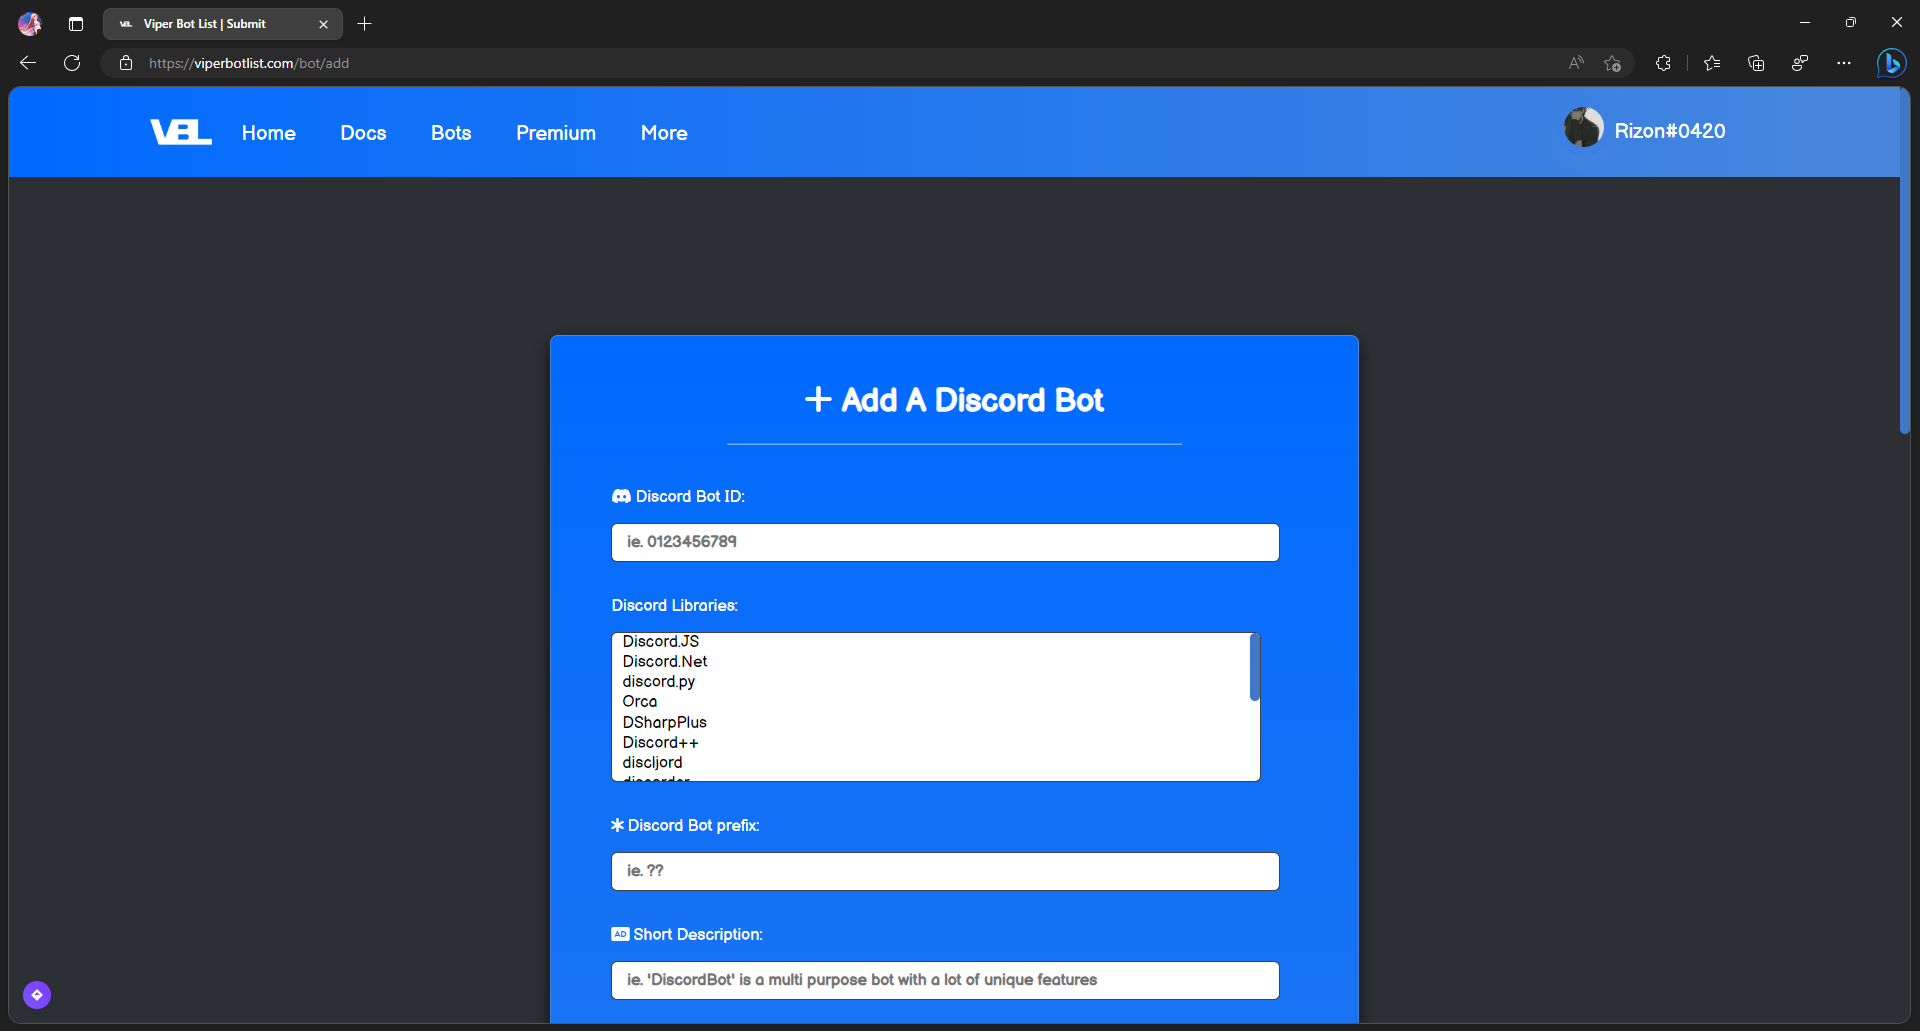
Task: Click the Discord Libraries label
Action: (675, 605)
